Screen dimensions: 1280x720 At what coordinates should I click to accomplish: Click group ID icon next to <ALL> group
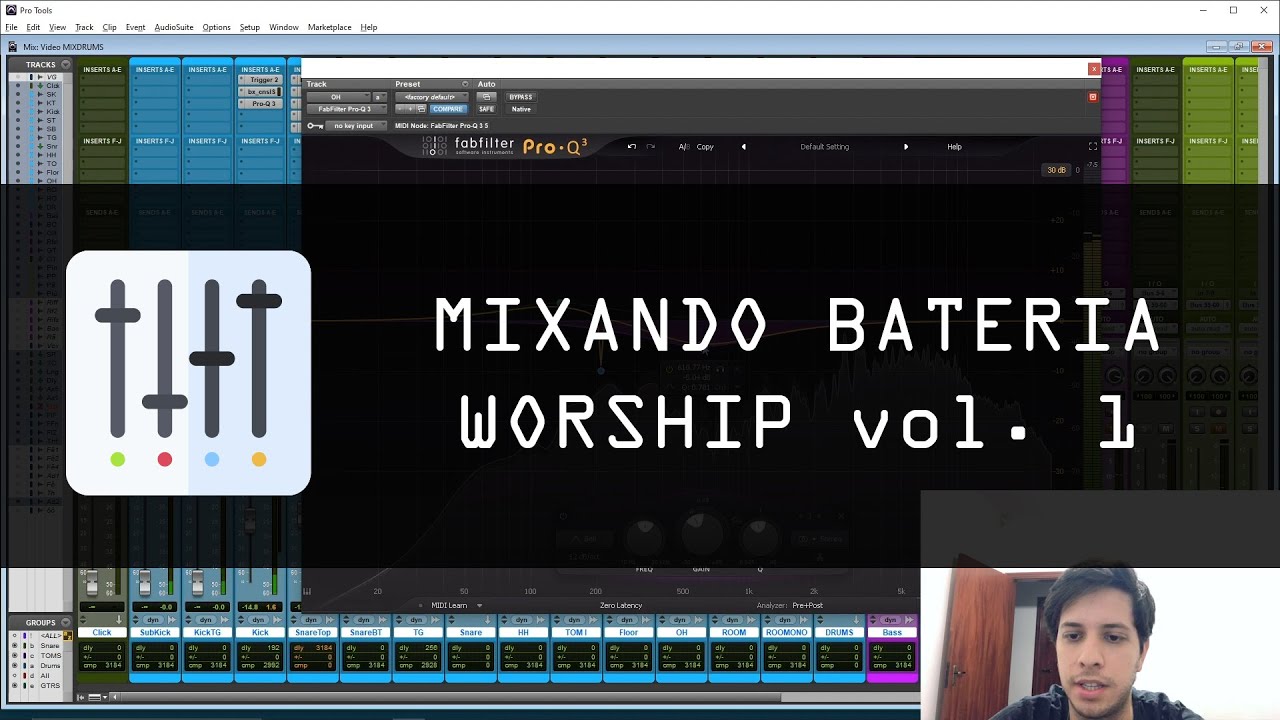click(x=67, y=636)
